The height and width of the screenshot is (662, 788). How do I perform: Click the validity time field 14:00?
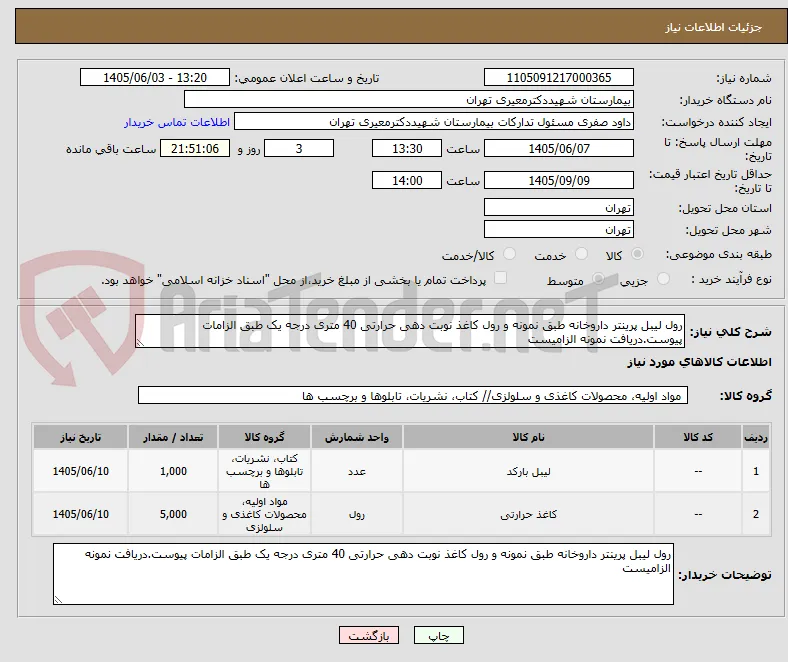pos(407,180)
